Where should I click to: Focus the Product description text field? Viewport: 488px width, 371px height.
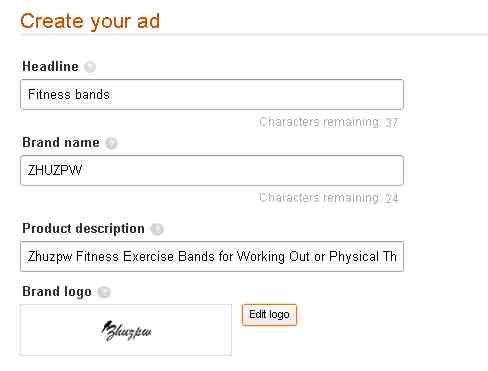(x=212, y=256)
